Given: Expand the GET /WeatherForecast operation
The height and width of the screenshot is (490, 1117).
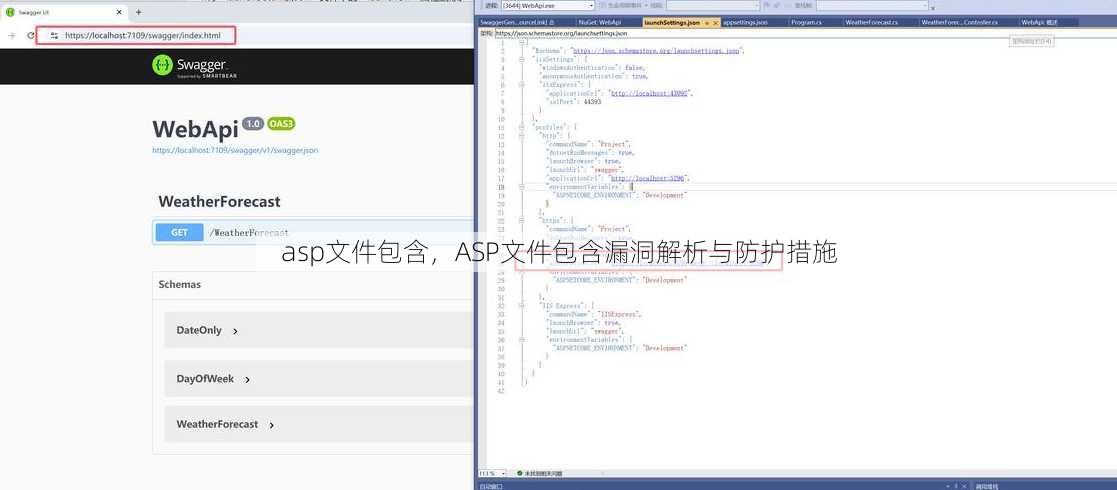Looking at the screenshot, I should [313, 232].
